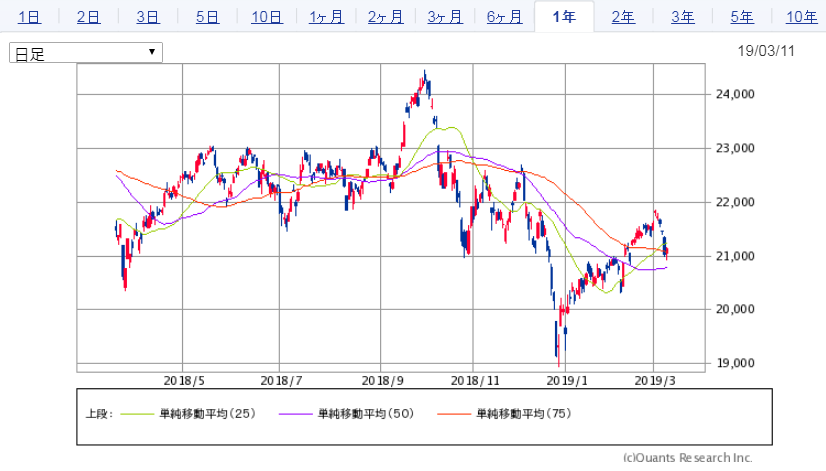The height and width of the screenshot is (471, 826).
Task: Click the 21,000 price axis label
Action: [735, 256]
